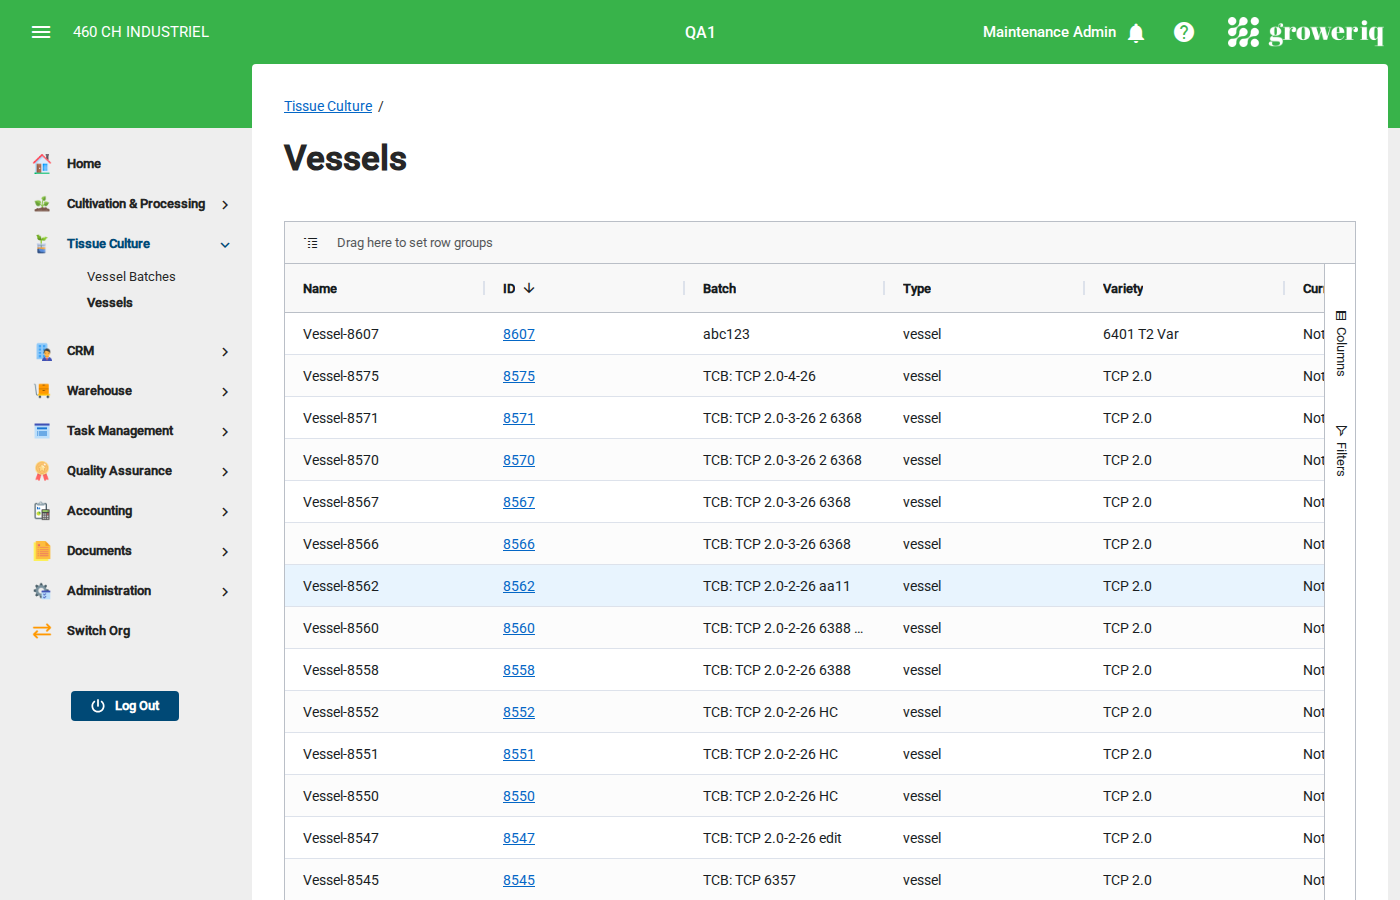Collapse the Tissue Culture section chevron

(x=224, y=243)
